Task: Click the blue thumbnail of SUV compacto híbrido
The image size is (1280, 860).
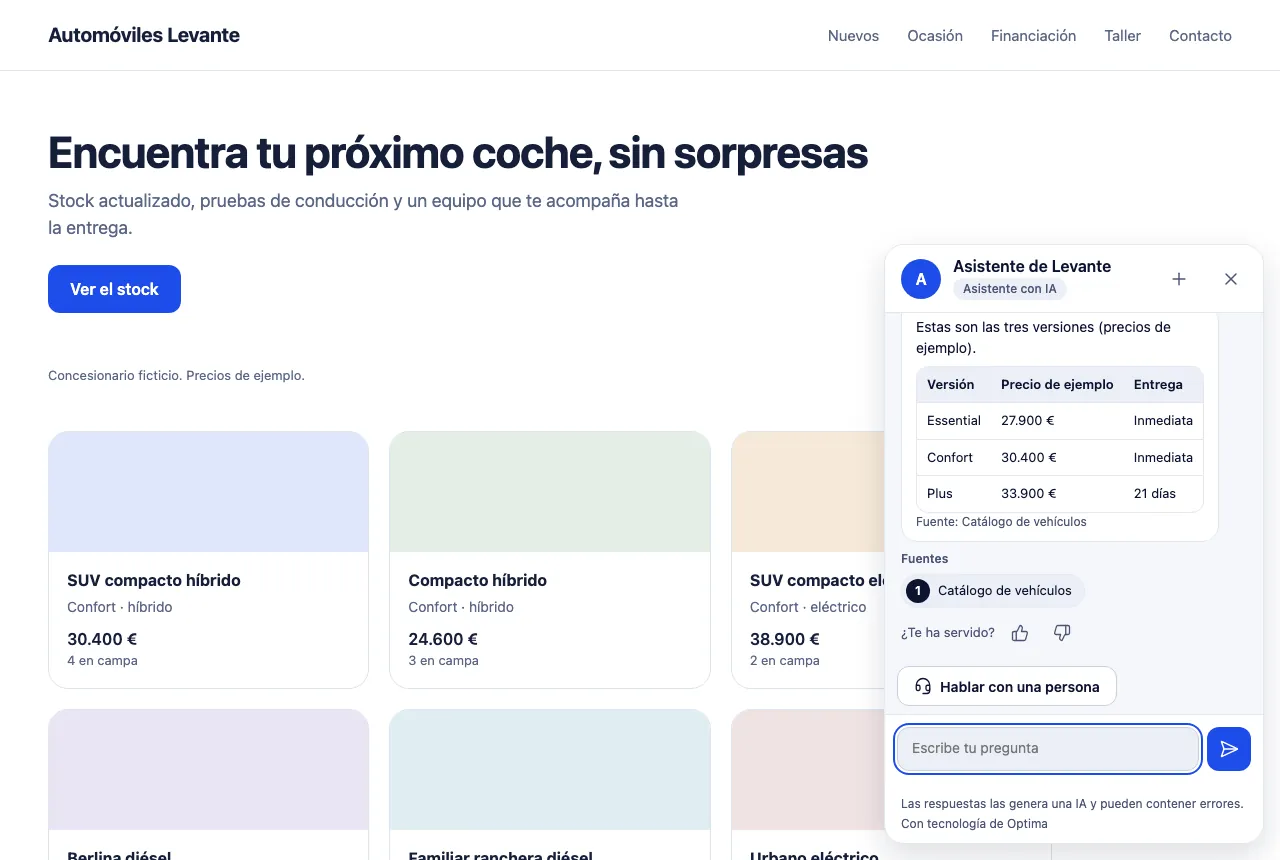Action: (x=208, y=492)
